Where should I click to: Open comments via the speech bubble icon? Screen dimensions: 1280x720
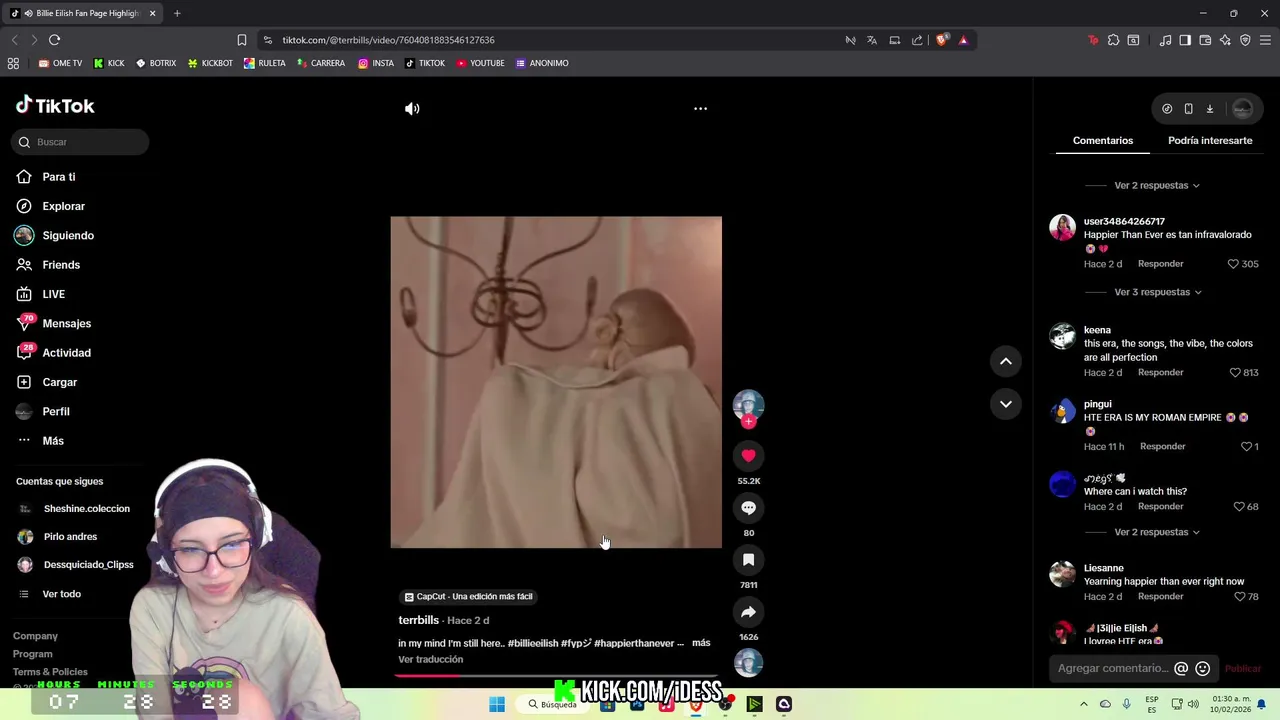748,508
